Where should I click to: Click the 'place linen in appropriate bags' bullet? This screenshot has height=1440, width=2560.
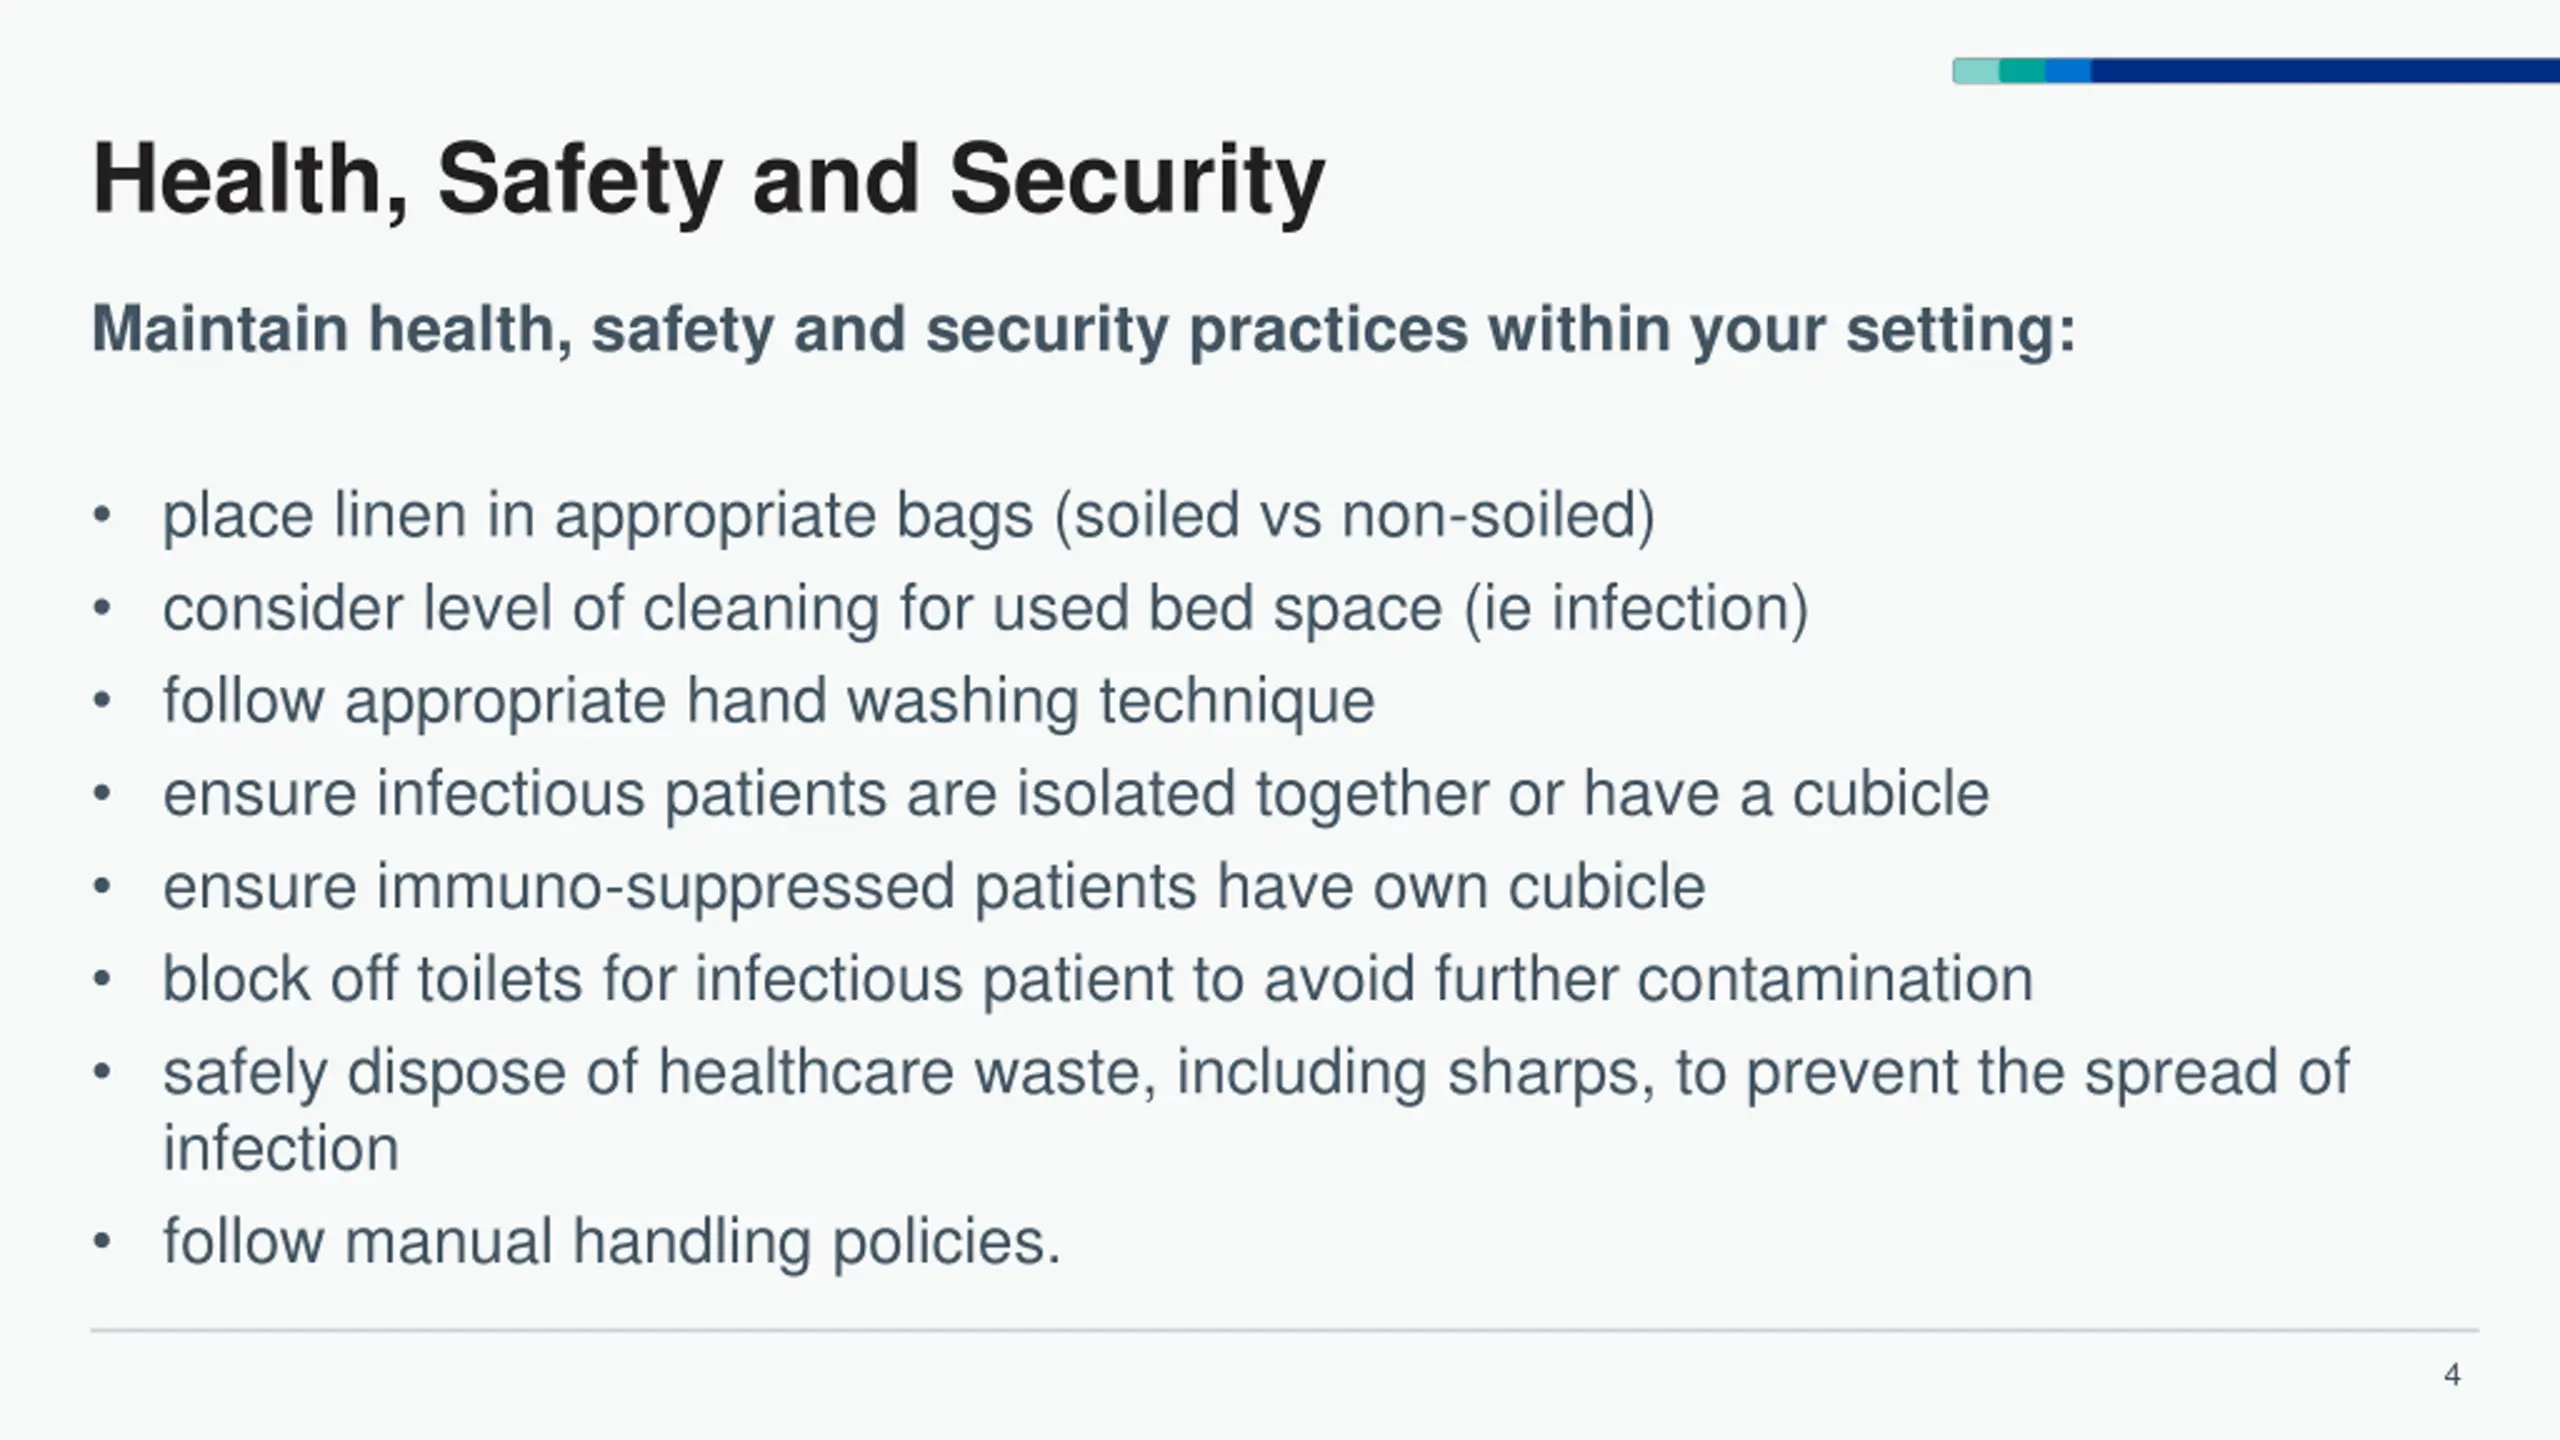[x=908, y=516]
